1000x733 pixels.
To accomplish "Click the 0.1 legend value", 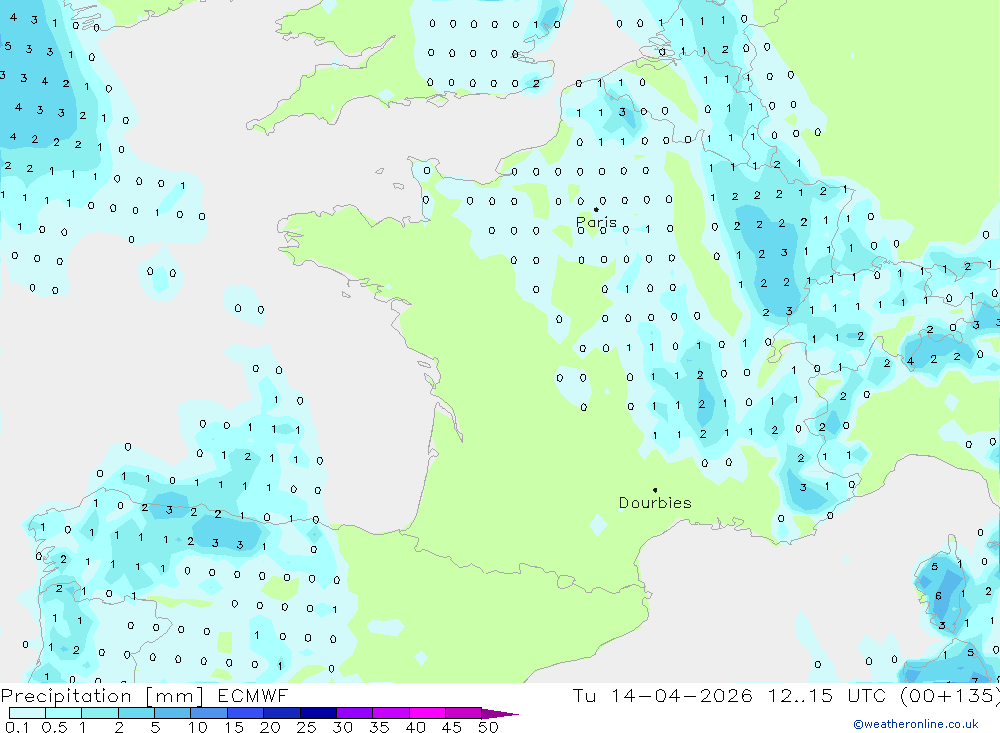I will coord(17,727).
